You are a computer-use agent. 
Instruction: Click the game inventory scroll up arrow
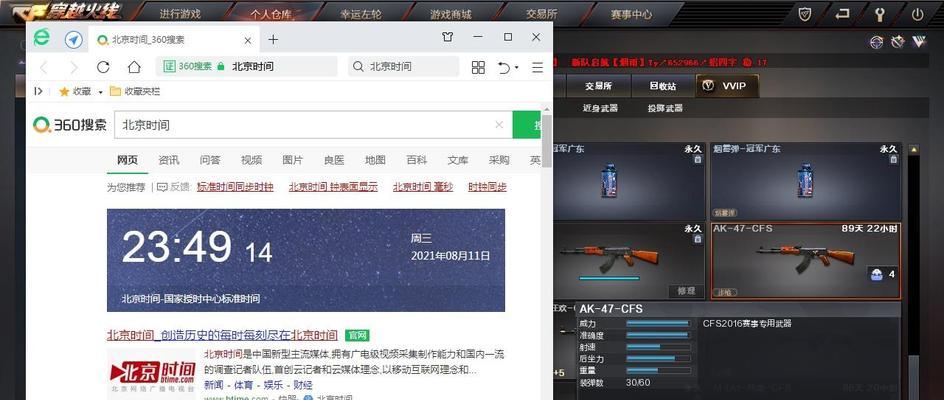(x=913, y=149)
